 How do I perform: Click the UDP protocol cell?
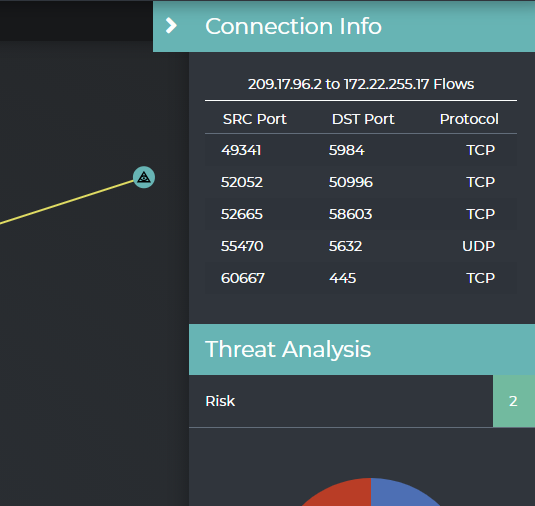coord(478,246)
